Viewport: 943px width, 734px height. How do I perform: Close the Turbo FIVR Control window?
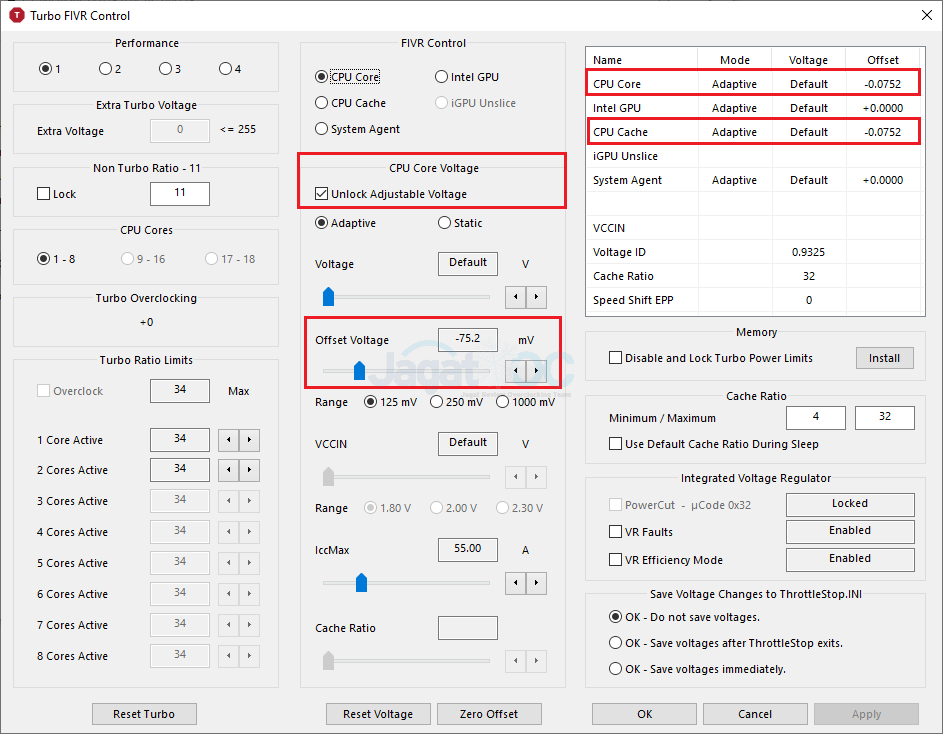pyautogui.click(x=927, y=15)
